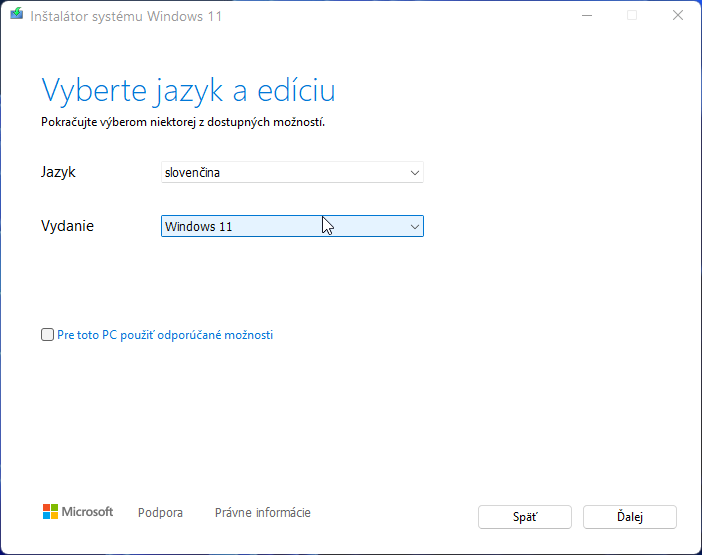Image resolution: width=702 pixels, height=555 pixels.
Task: Close the Windows 11 installer window
Action: pyautogui.click(x=678, y=16)
